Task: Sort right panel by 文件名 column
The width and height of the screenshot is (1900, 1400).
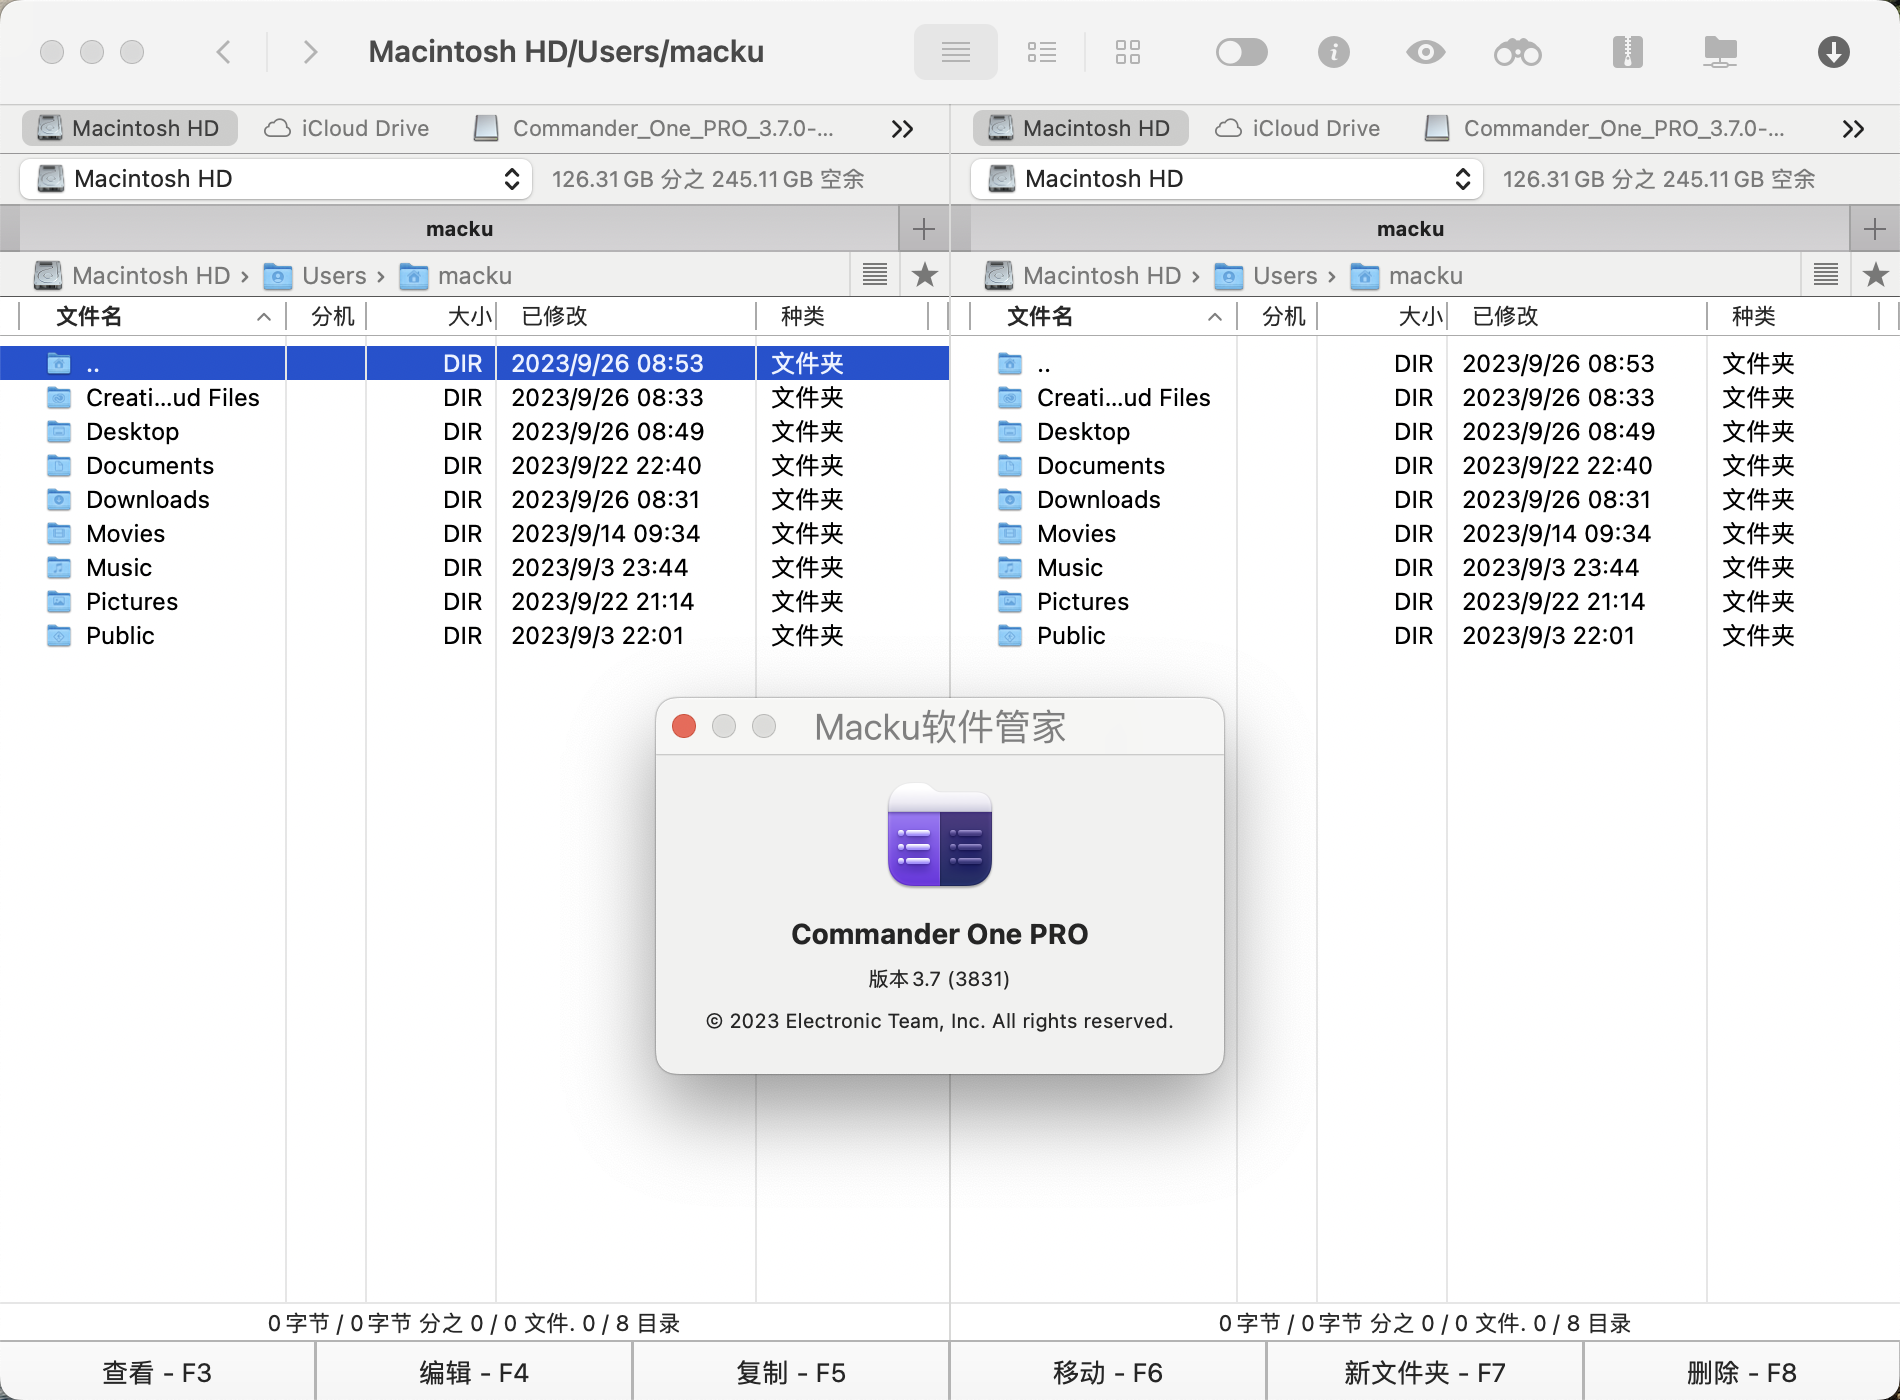Action: pyautogui.click(x=1103, y=317)
